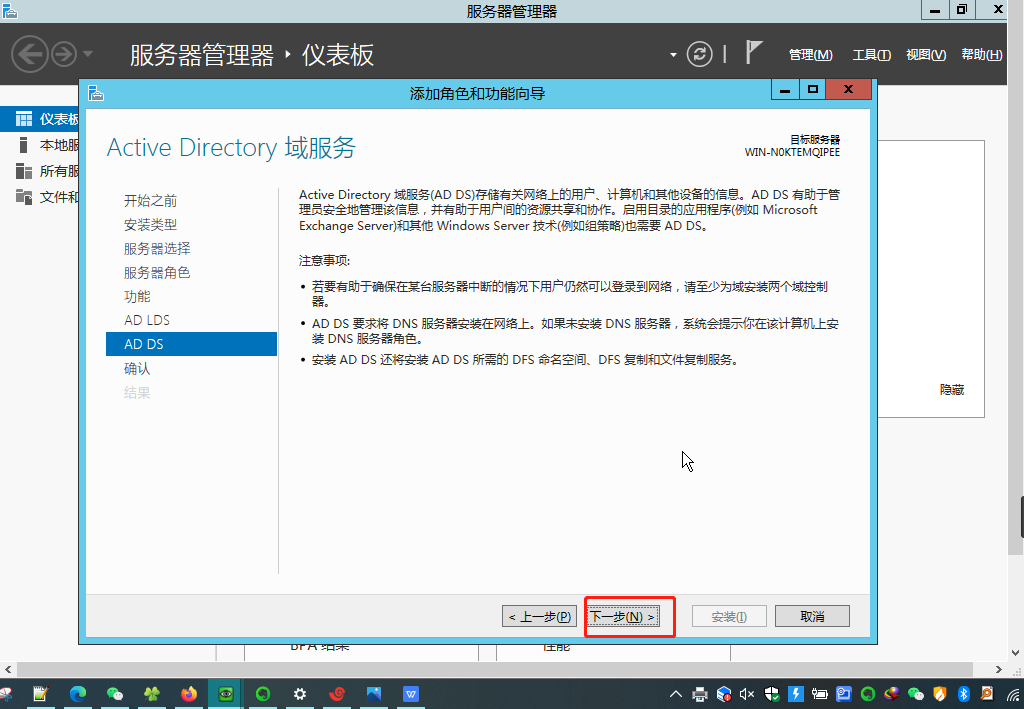Click the 注意事项: label
Viewport: 1024px width, 709px height.
click(325, 261)
